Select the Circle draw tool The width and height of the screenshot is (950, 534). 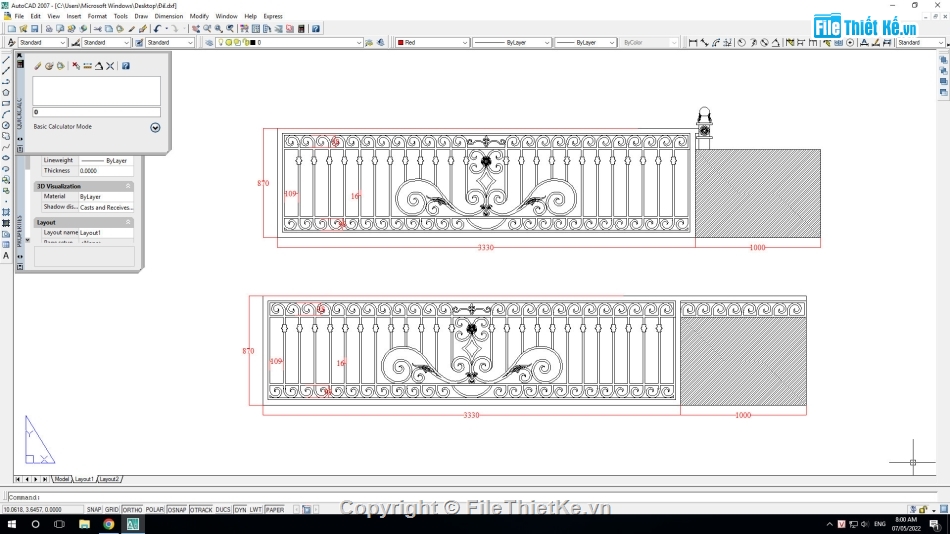6,125
